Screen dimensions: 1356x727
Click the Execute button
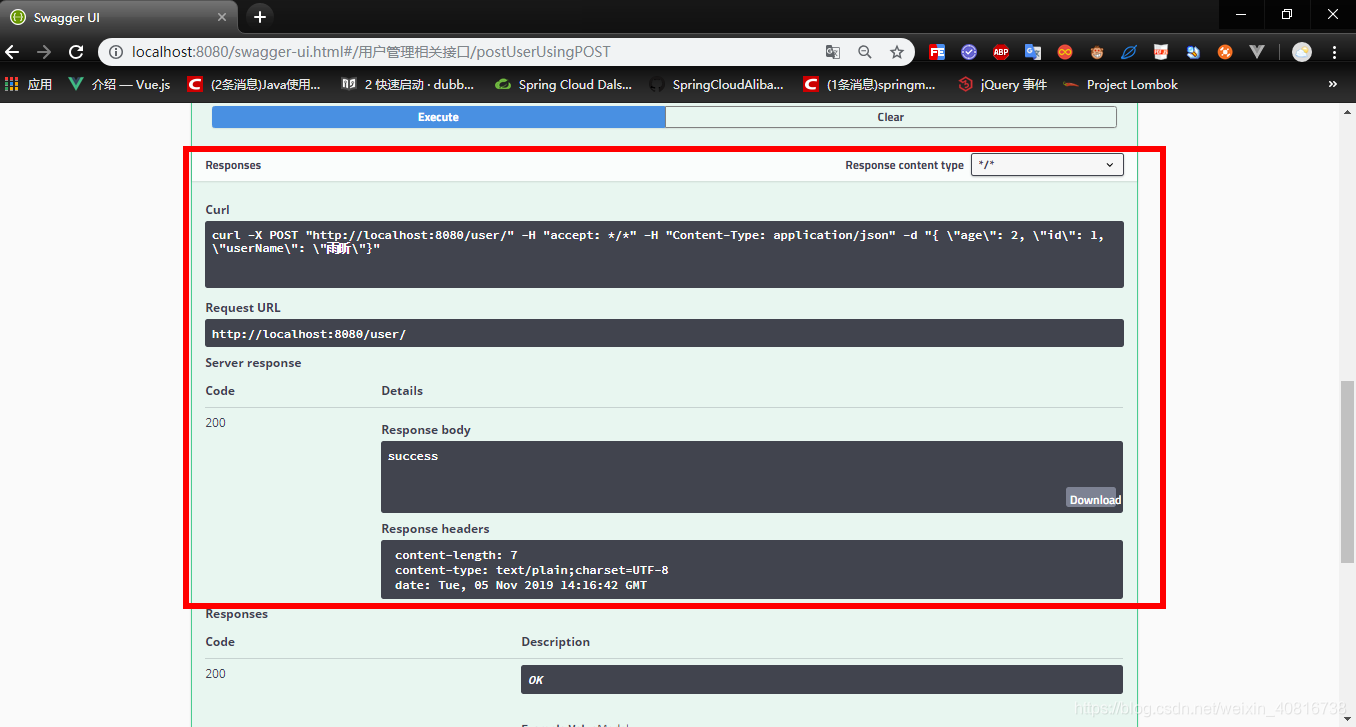[438, 117]
